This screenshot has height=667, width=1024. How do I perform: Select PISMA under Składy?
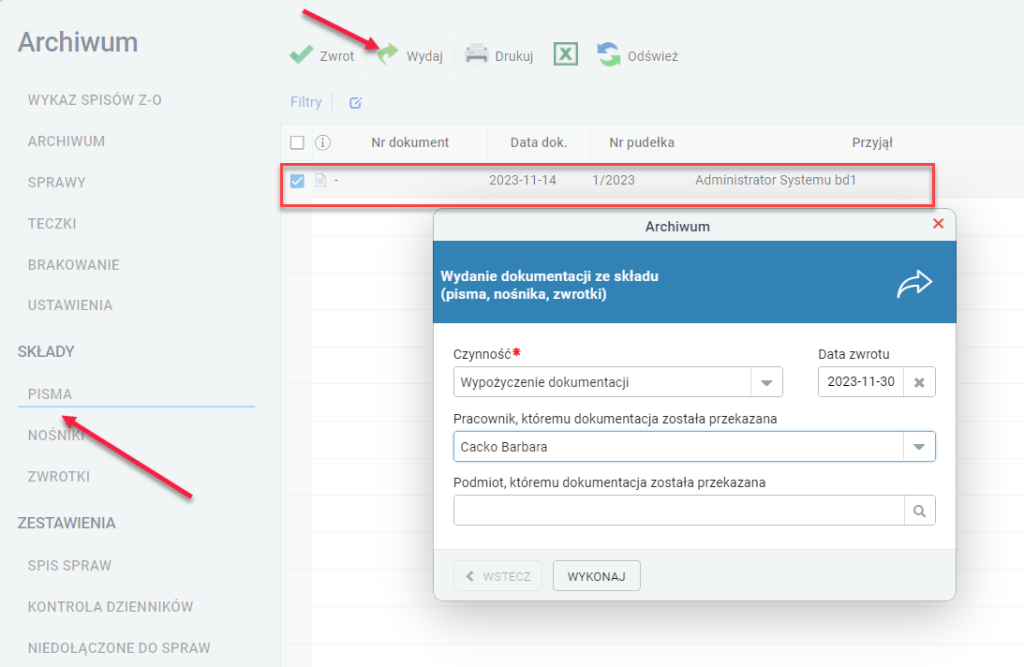coord(50,394)
